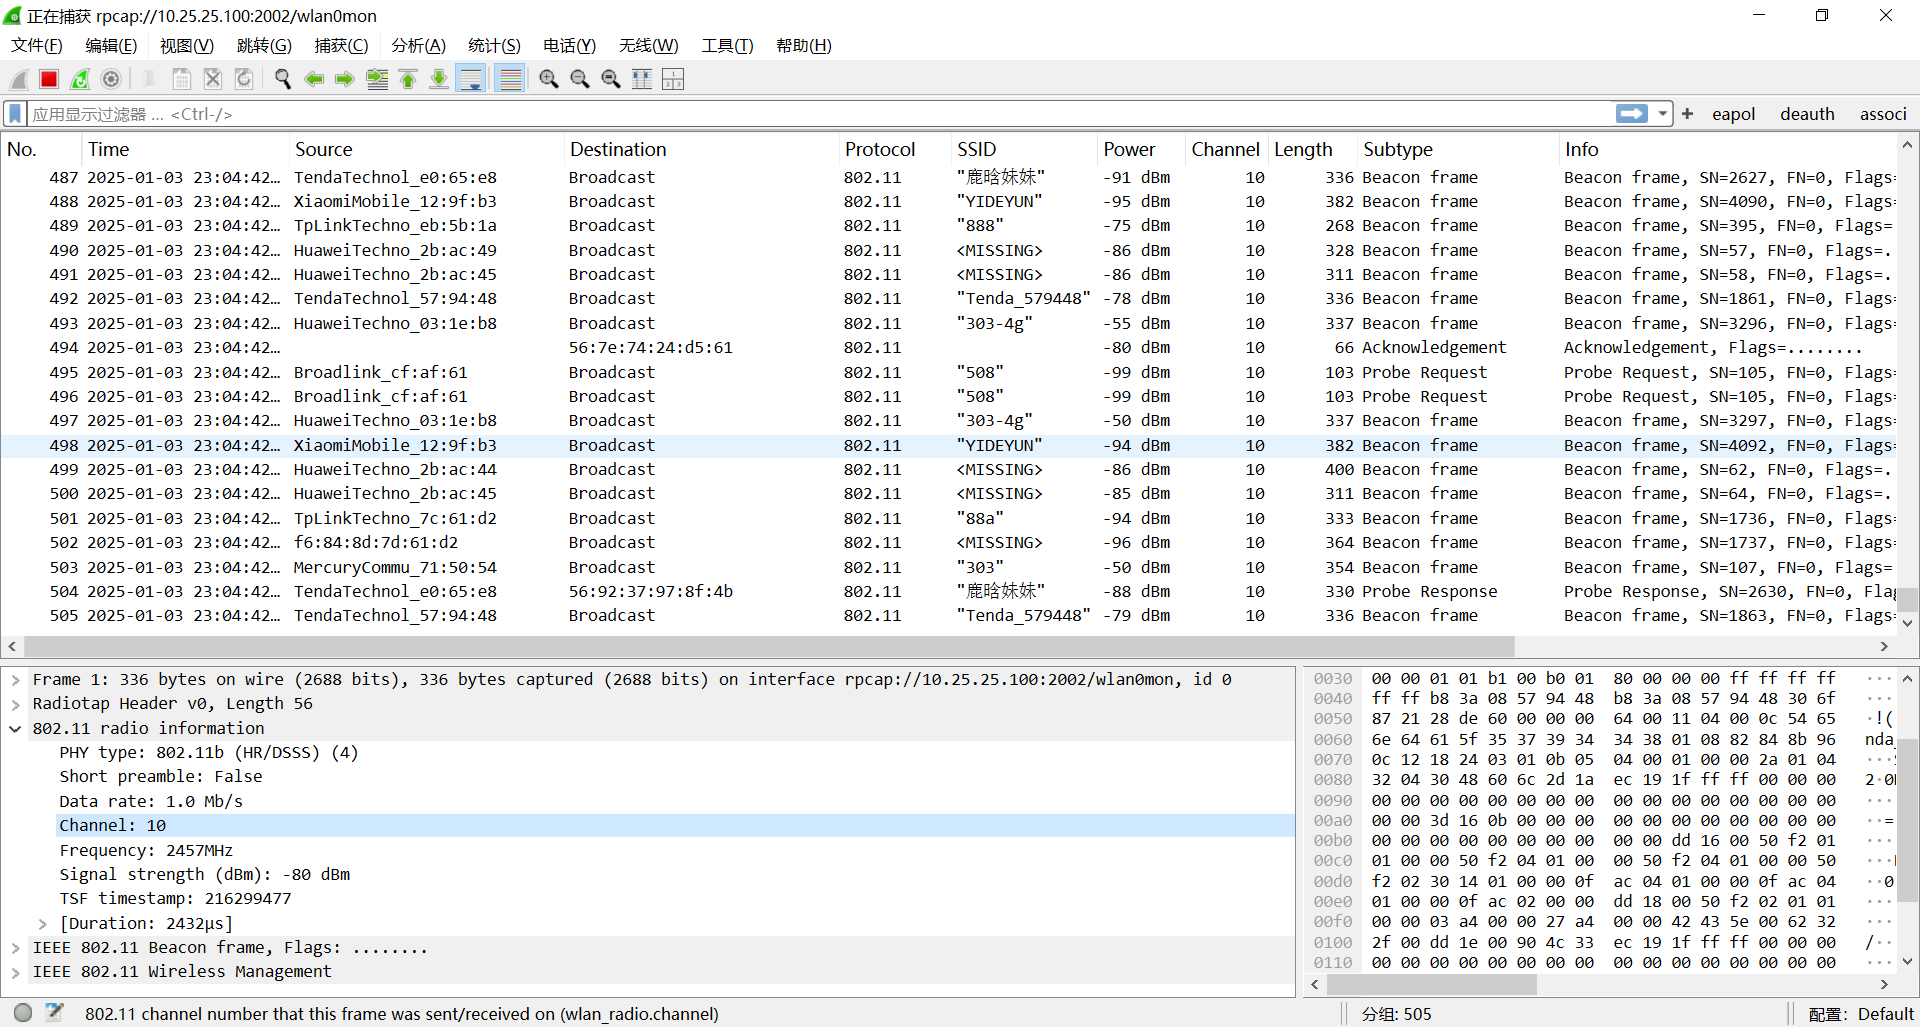Toggle the display filter bookmark
The width and height of the screenshot is (1920, 1027).
click(x=14, y=113)
